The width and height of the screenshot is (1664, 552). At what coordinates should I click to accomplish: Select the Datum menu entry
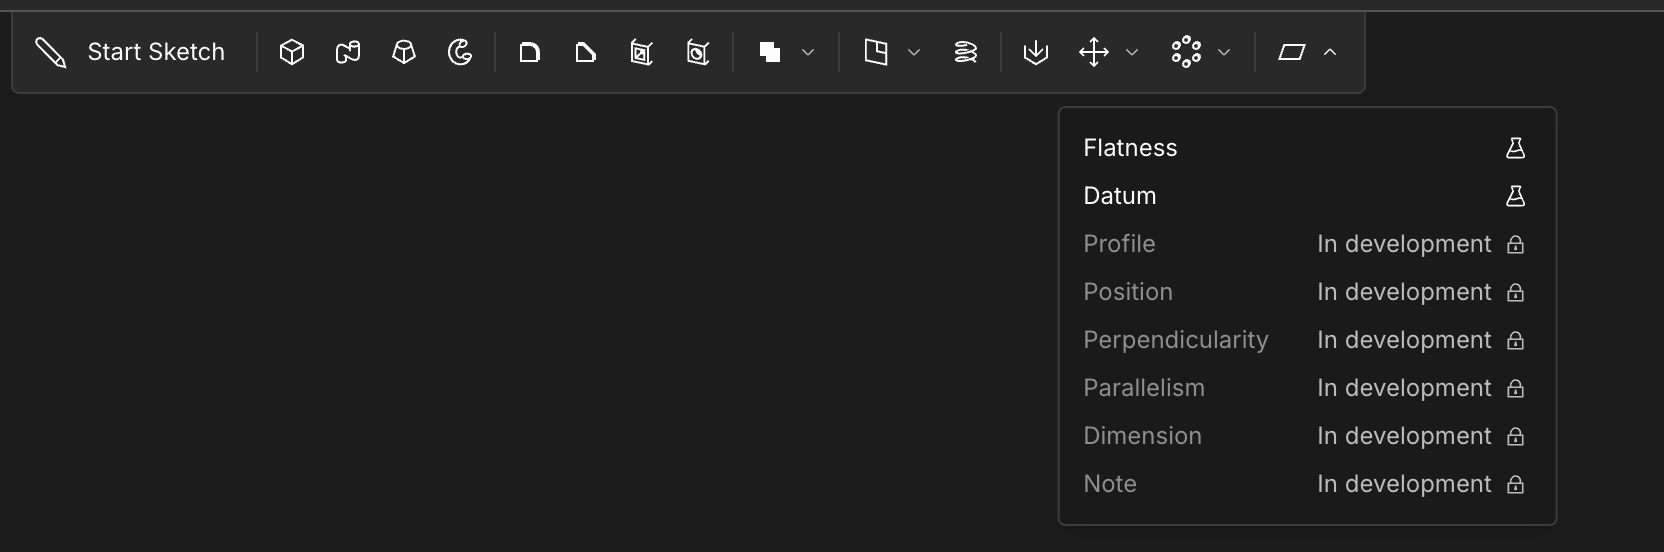coord(1120,196)
